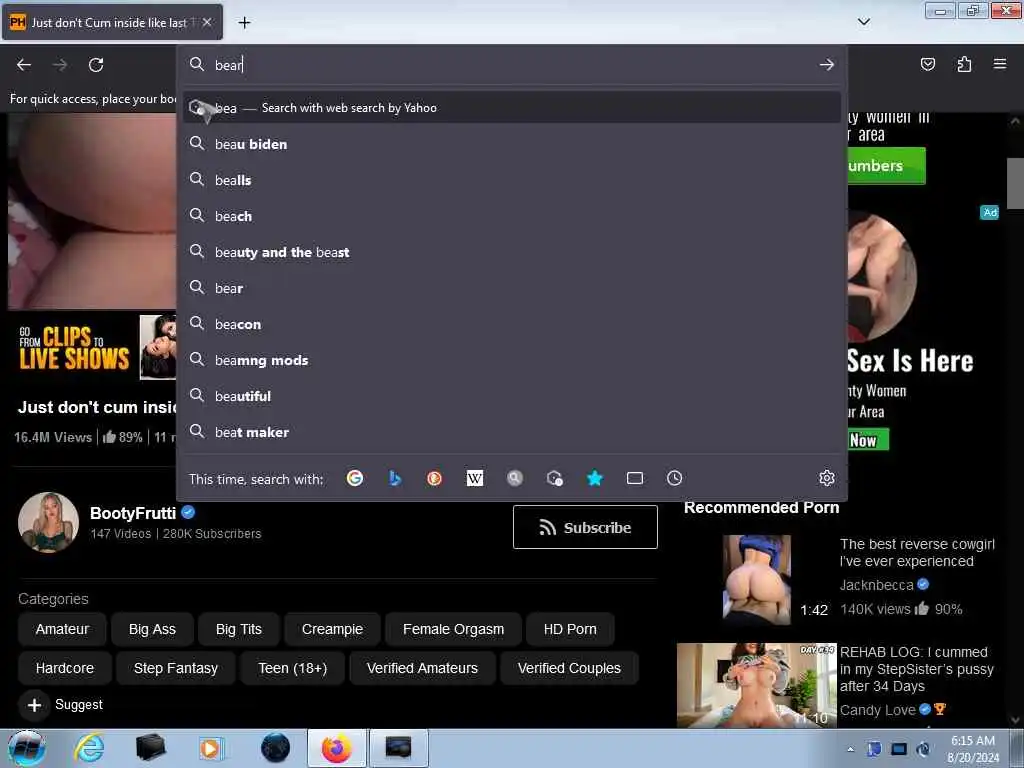Go back to the previous page

[24, 65]
